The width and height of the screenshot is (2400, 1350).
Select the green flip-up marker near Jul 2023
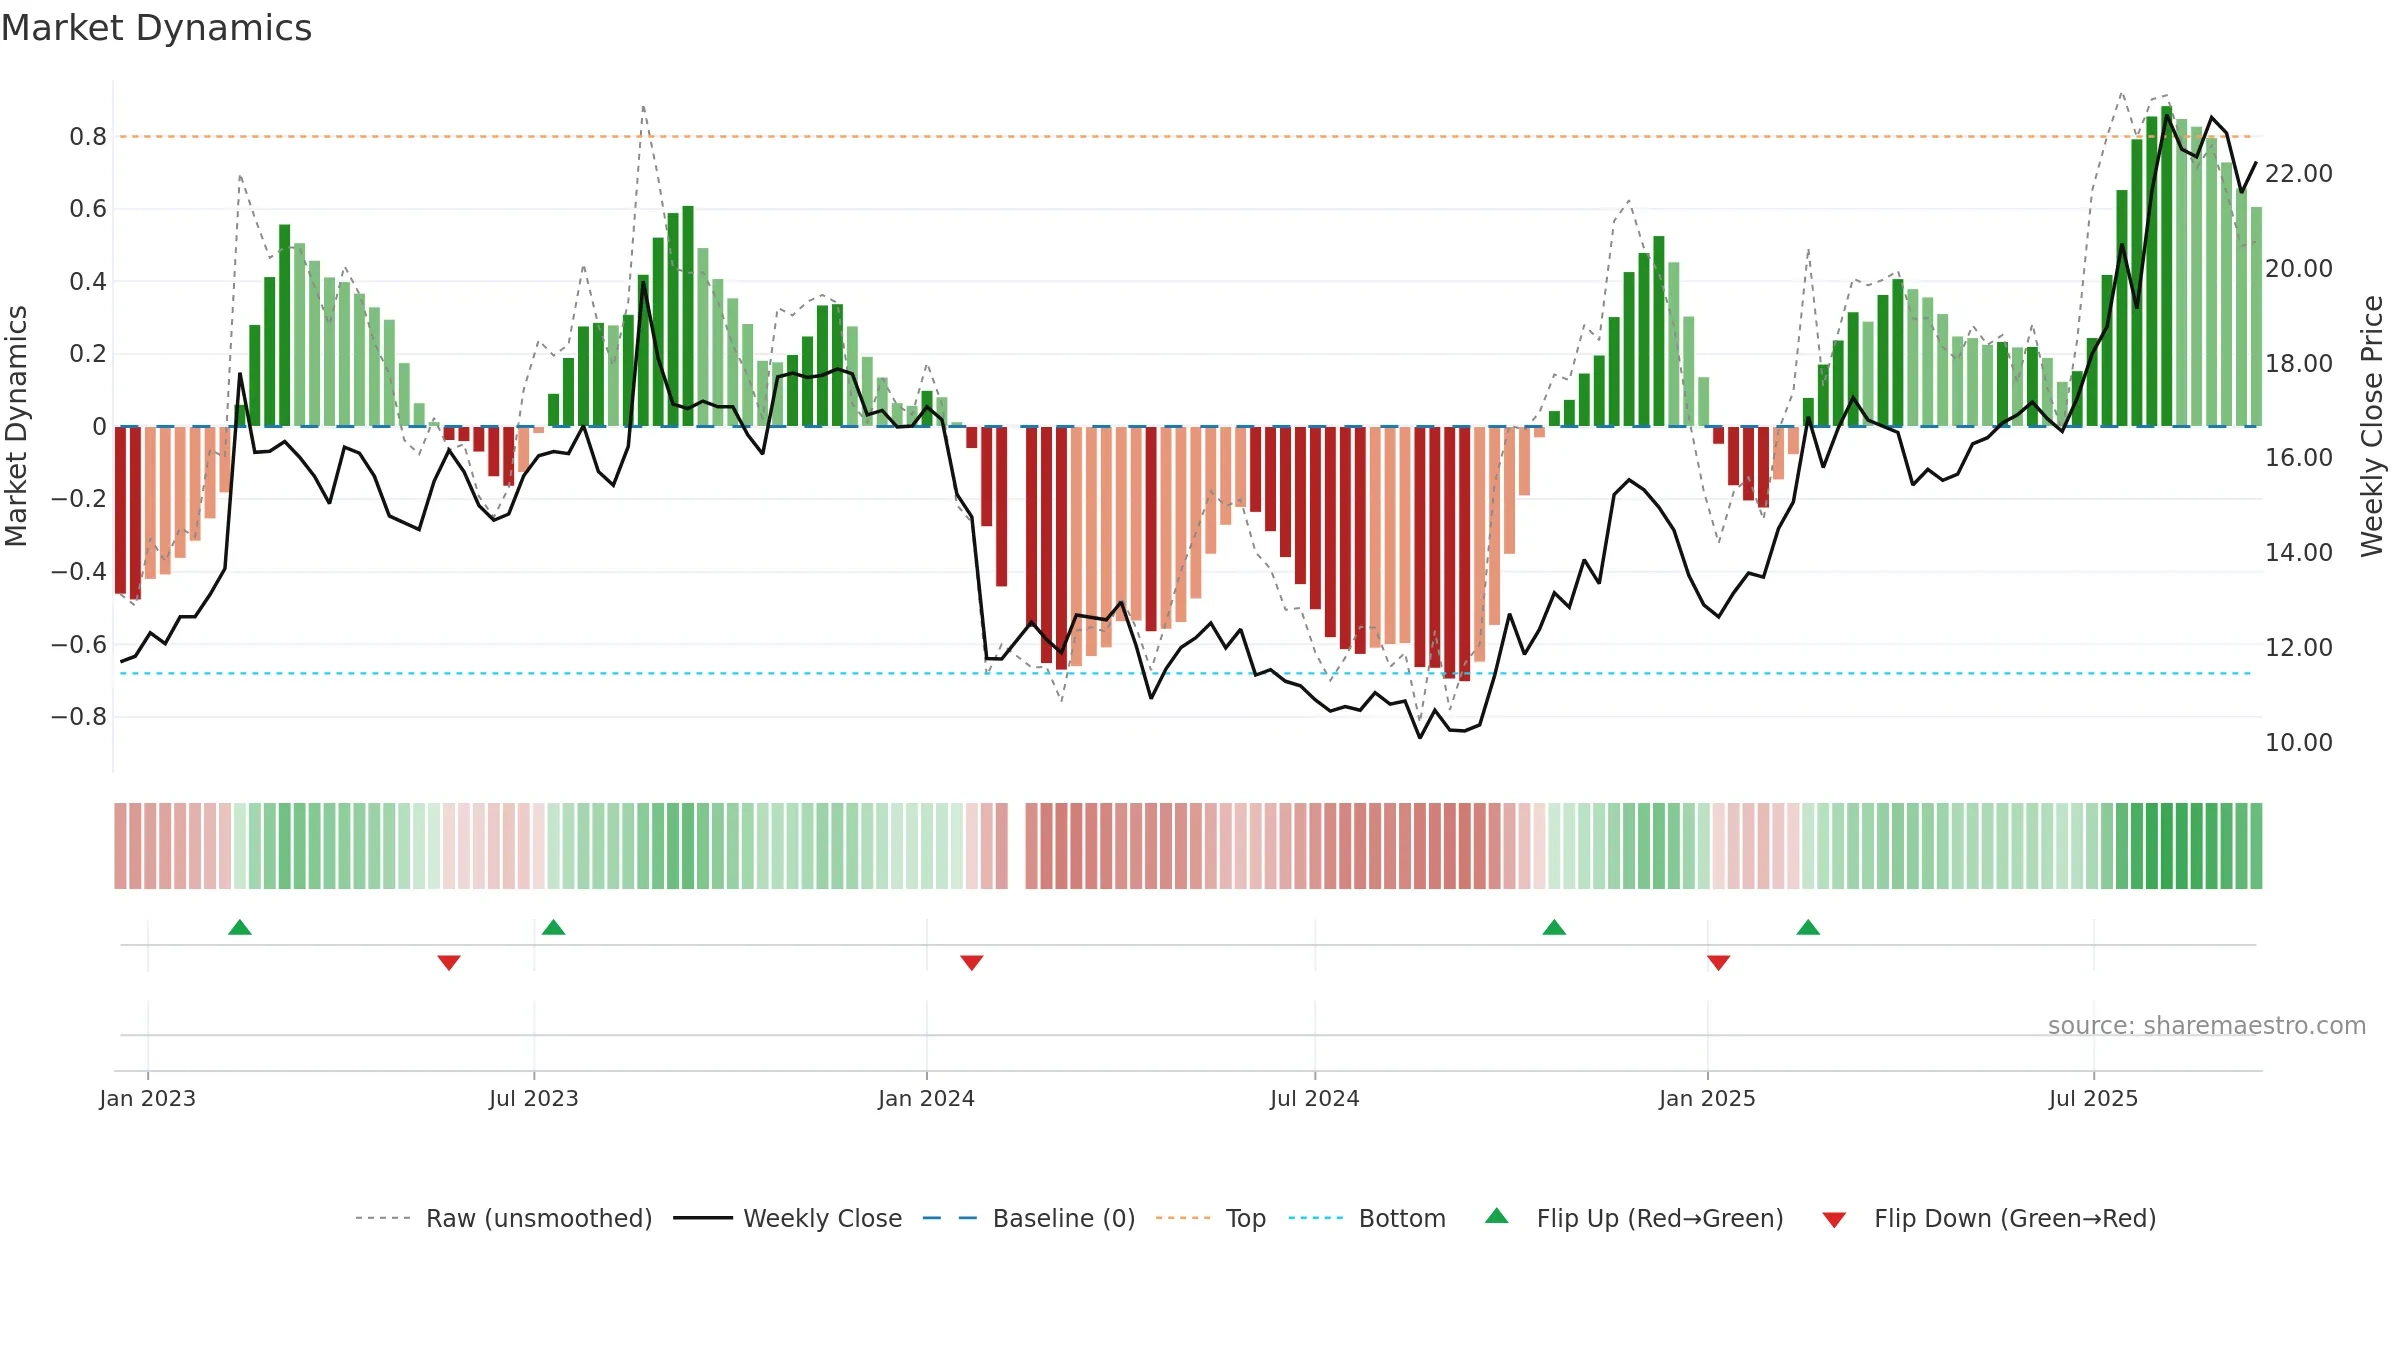pos(554,927)
